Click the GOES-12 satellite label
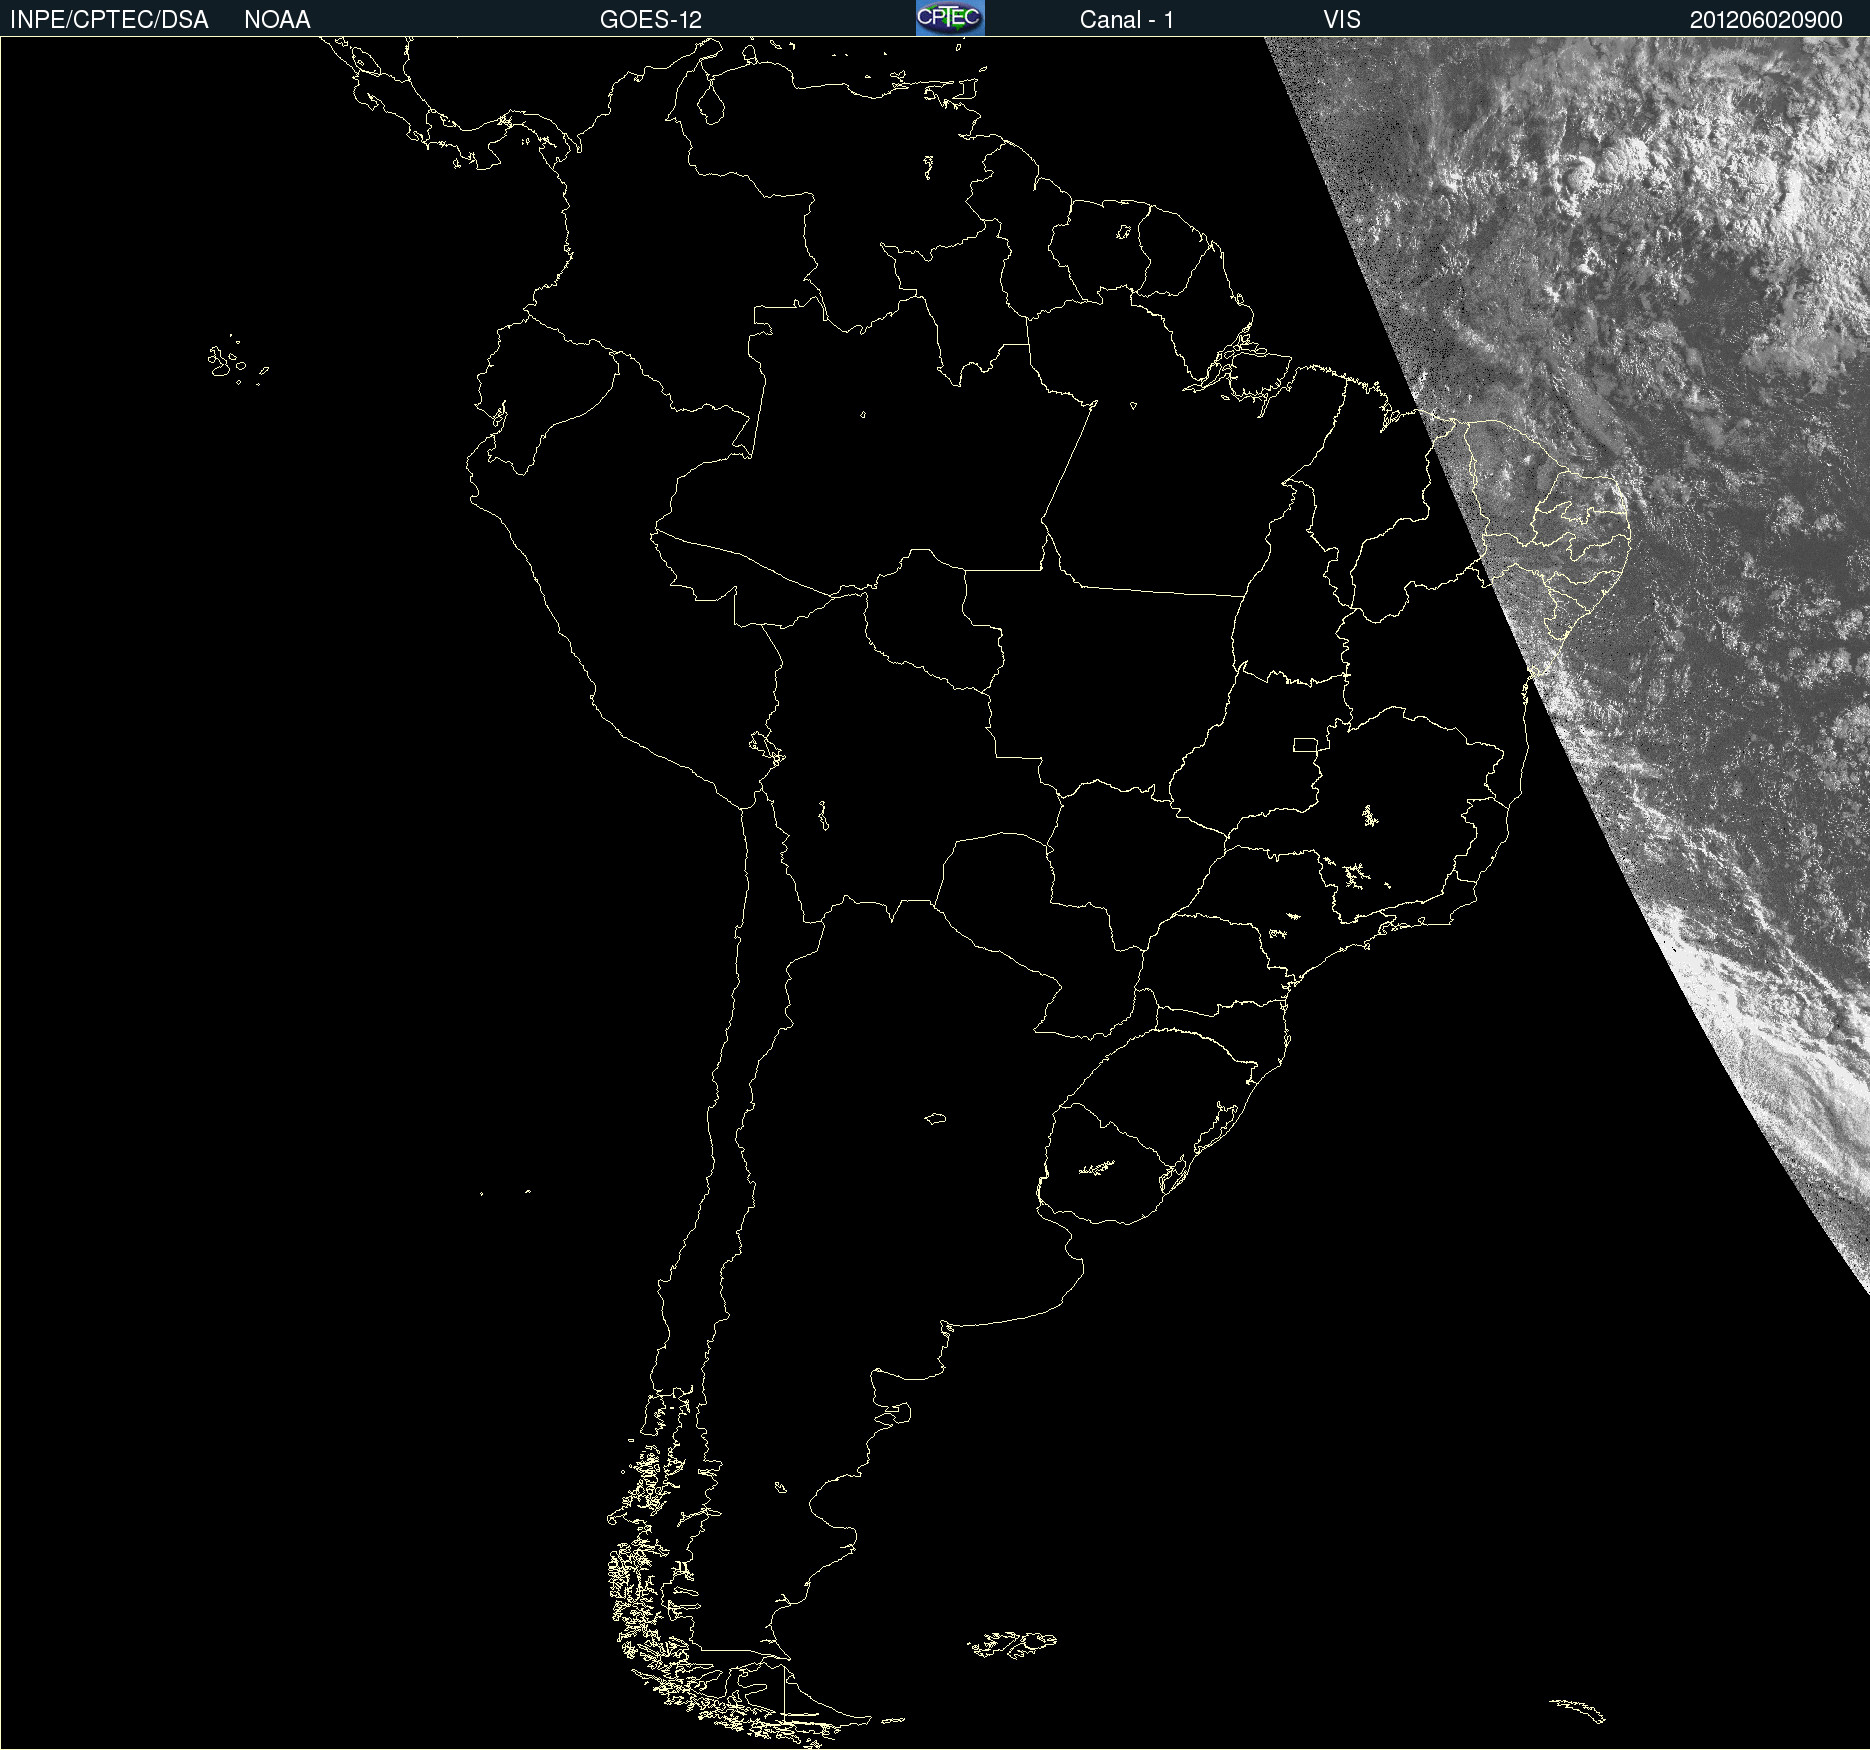The height and width of the screenshot is (1750, 1870). 651,20
